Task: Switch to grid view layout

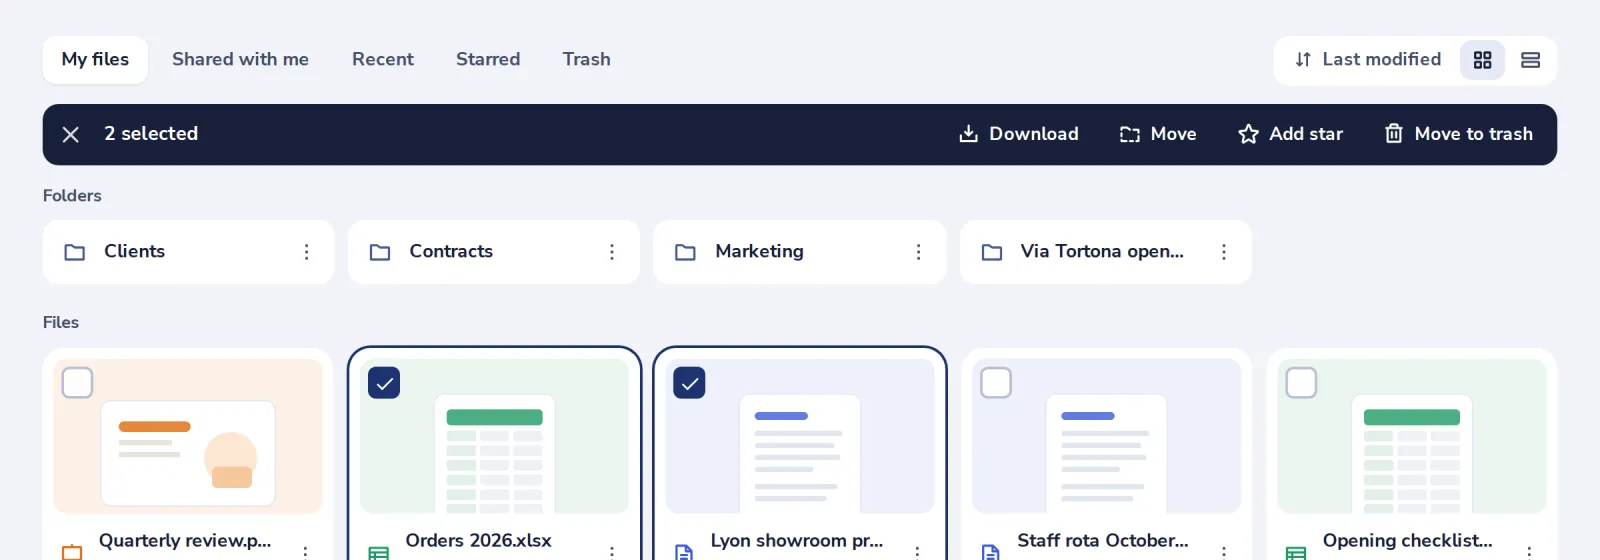Action: tap(1482, 60)
